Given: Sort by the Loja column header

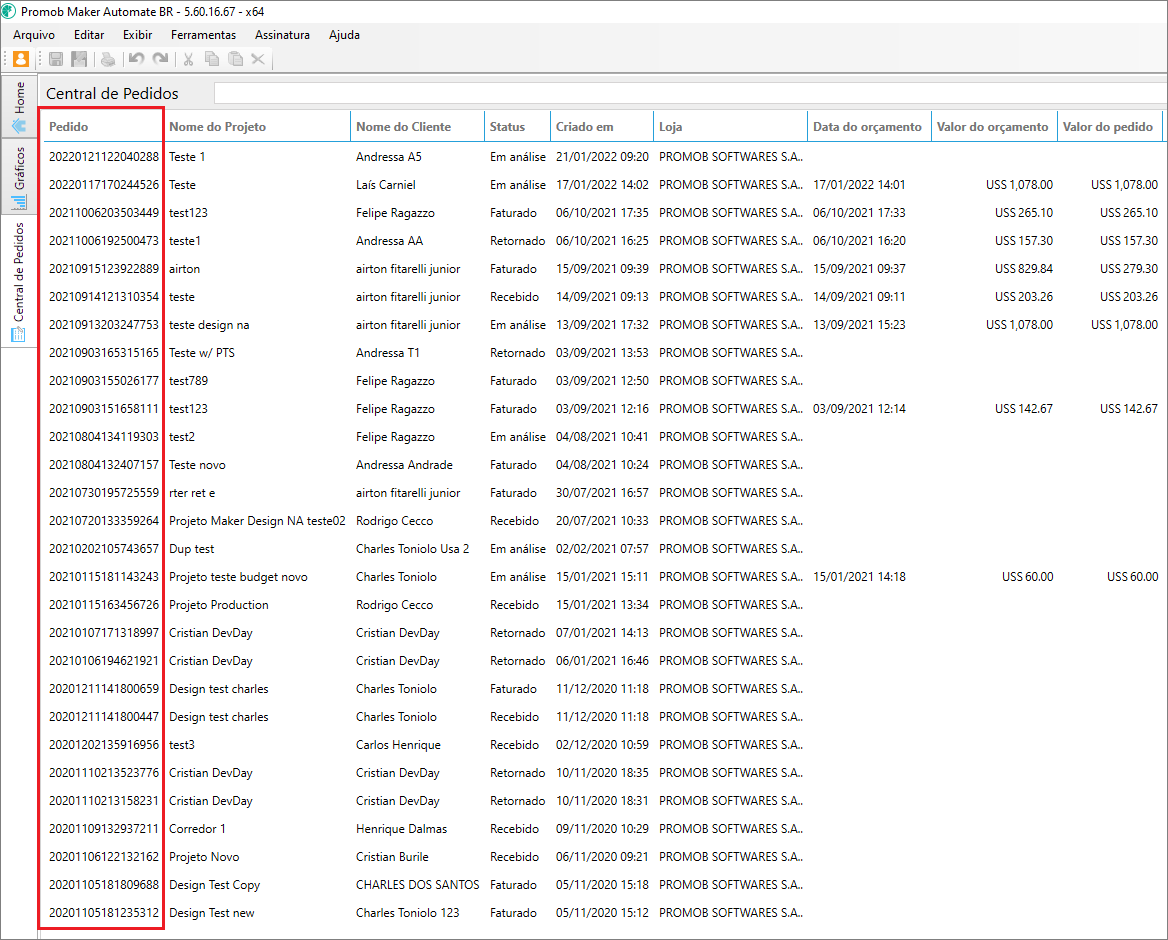Looking at the screenshot, I should coord(730,127).
